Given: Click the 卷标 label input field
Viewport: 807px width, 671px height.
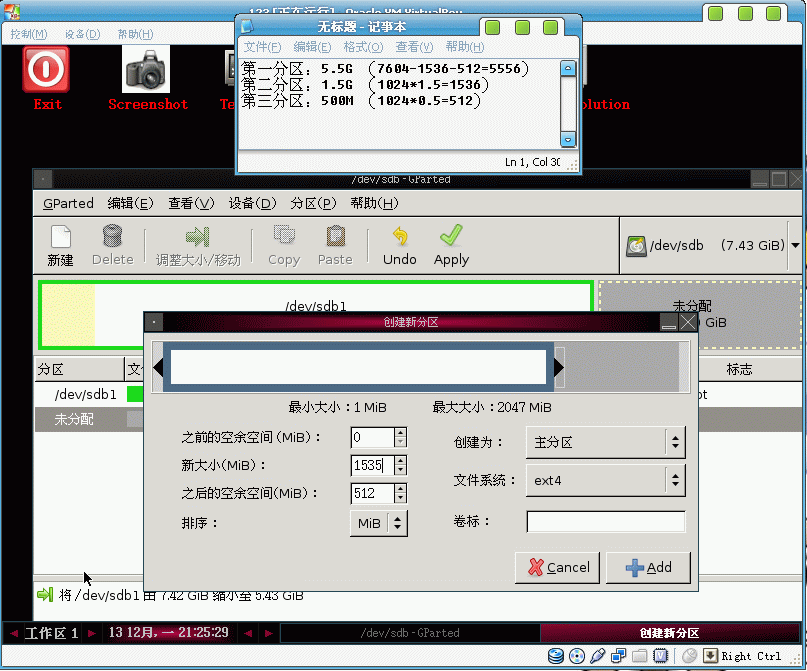Looking at the screenshot, I should point(606,521).
